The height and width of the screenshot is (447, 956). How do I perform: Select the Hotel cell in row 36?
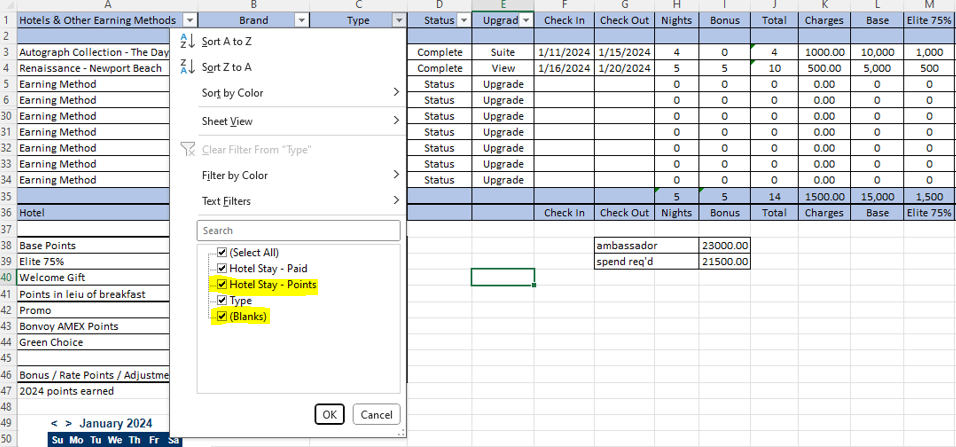94,213
